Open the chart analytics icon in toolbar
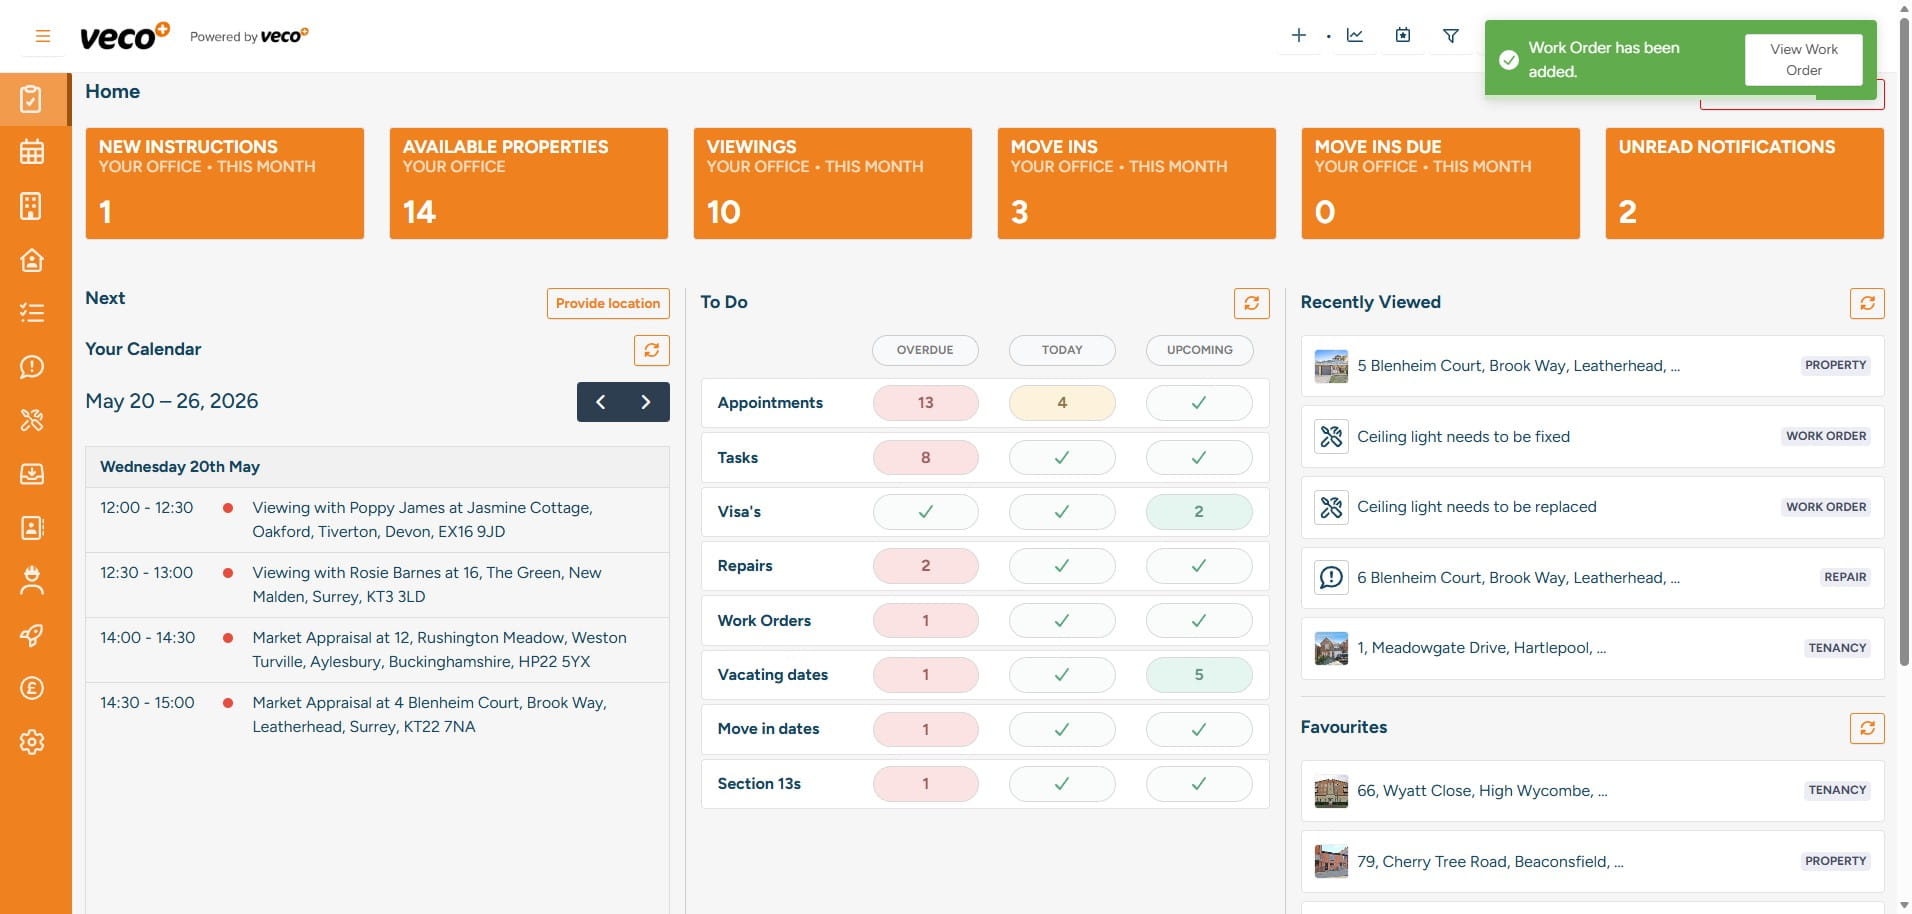1912x914 pixels. [x=1355, y=36]
